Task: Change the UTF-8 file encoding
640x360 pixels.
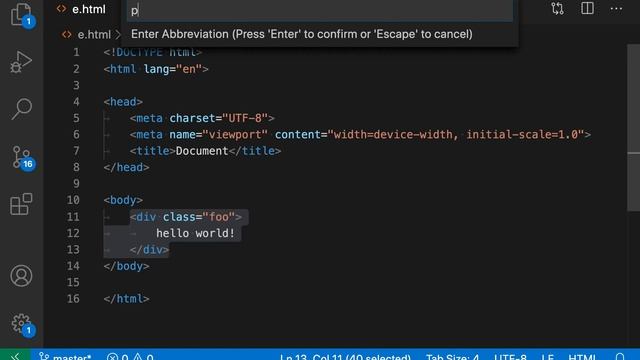Action: (510, 356)
